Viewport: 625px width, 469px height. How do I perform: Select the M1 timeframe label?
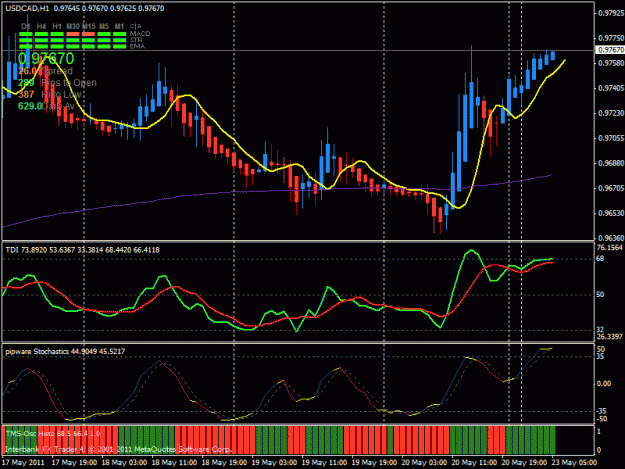pyautogui.click(x=119, y=26)
